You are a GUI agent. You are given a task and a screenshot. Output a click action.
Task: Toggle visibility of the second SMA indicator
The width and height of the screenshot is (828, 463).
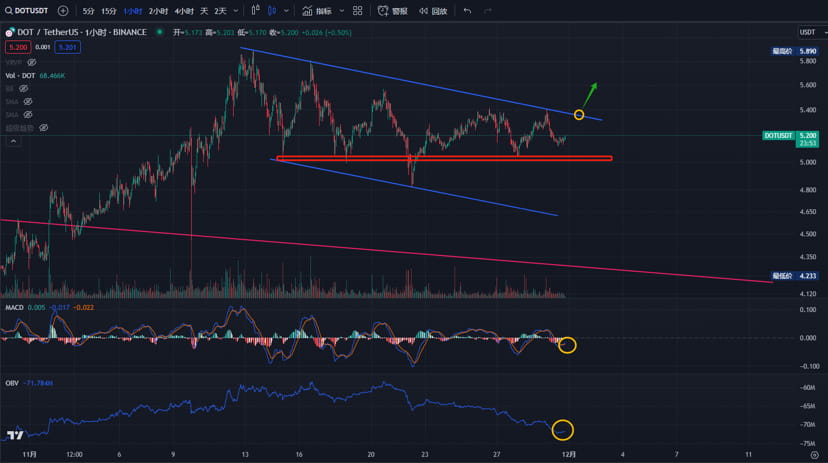27,115
